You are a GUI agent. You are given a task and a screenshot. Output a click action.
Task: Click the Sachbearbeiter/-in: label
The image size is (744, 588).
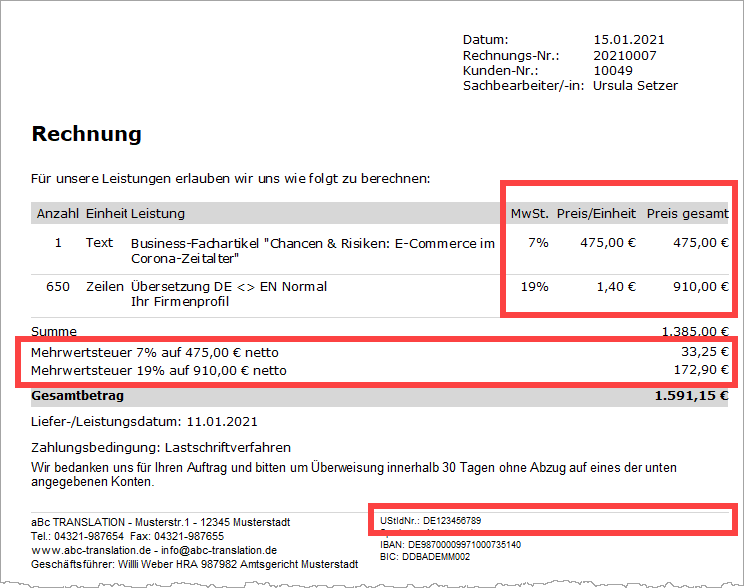tap(523, 85)
